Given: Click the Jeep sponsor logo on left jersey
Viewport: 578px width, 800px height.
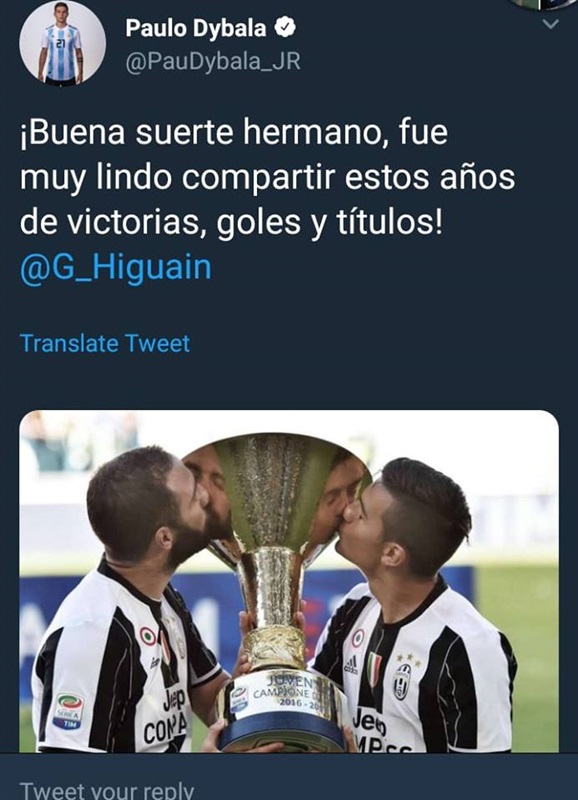Looking at the screenshot, I should (174, 702).
